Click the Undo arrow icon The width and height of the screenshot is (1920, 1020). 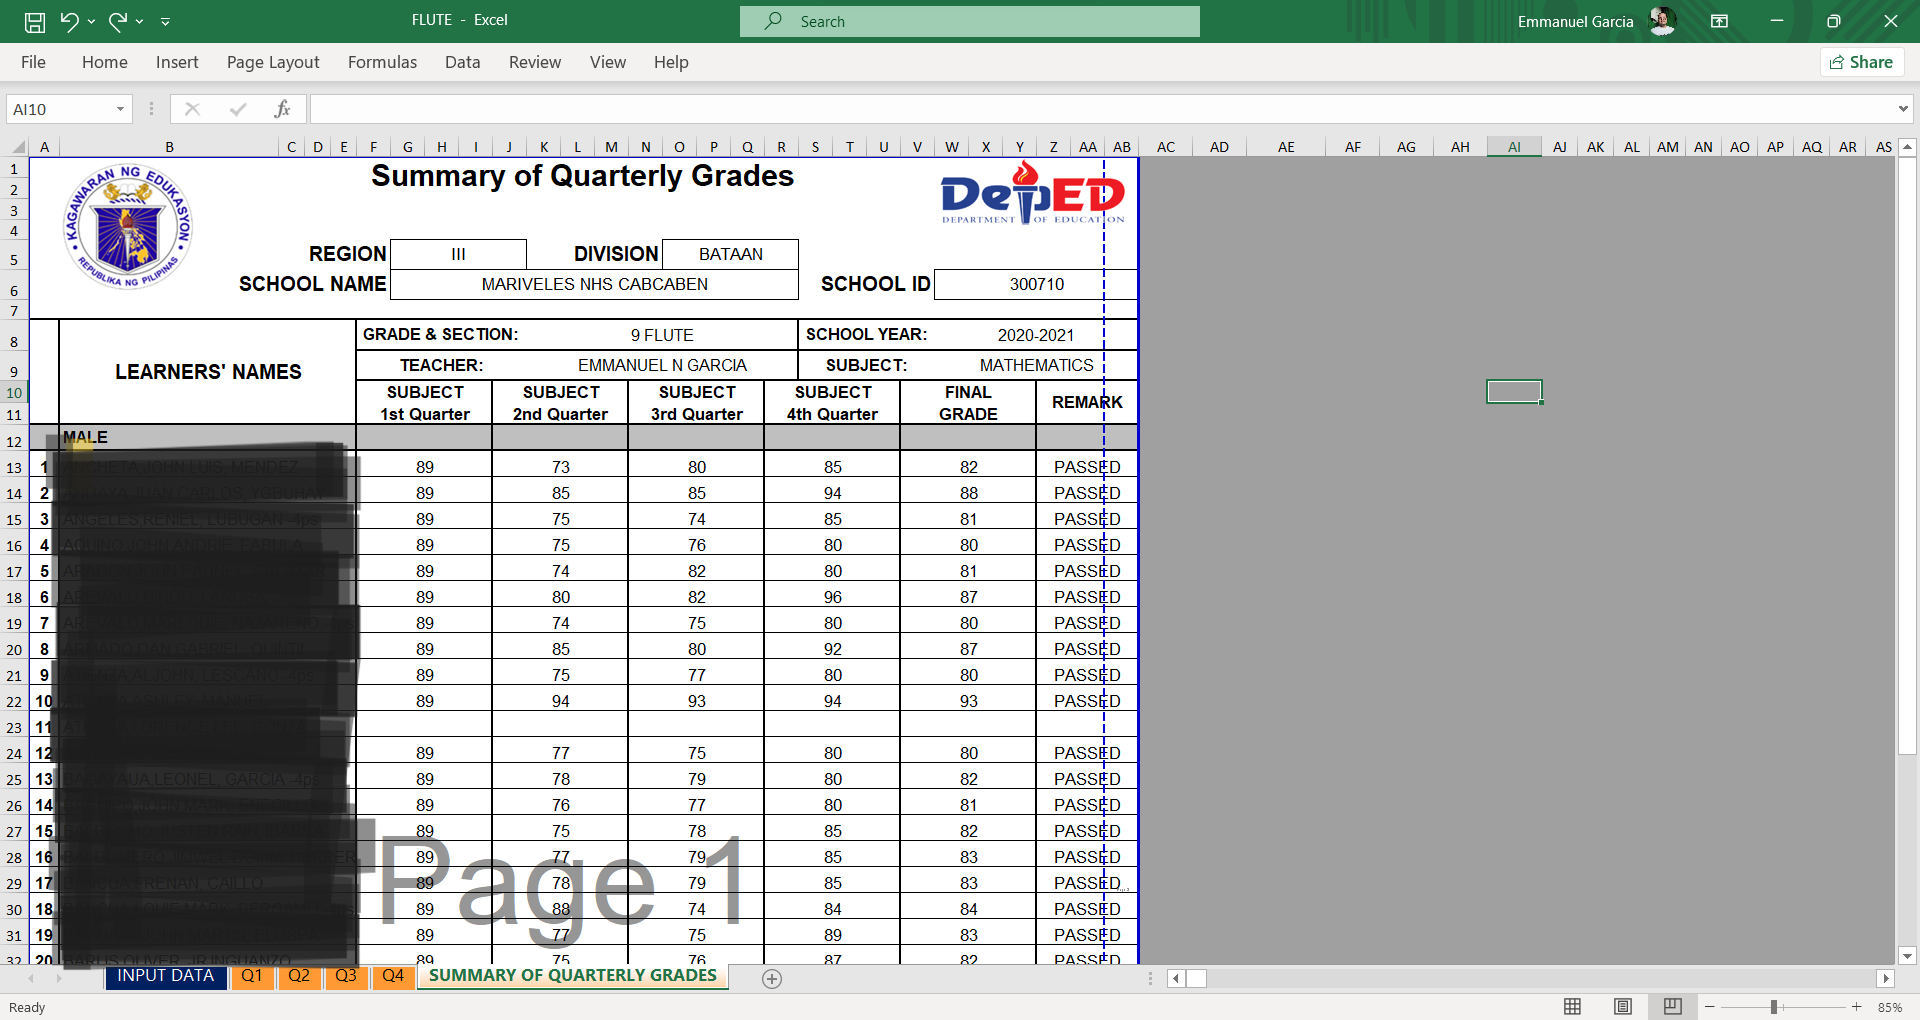pyautogui.click(x=69, y=21)
